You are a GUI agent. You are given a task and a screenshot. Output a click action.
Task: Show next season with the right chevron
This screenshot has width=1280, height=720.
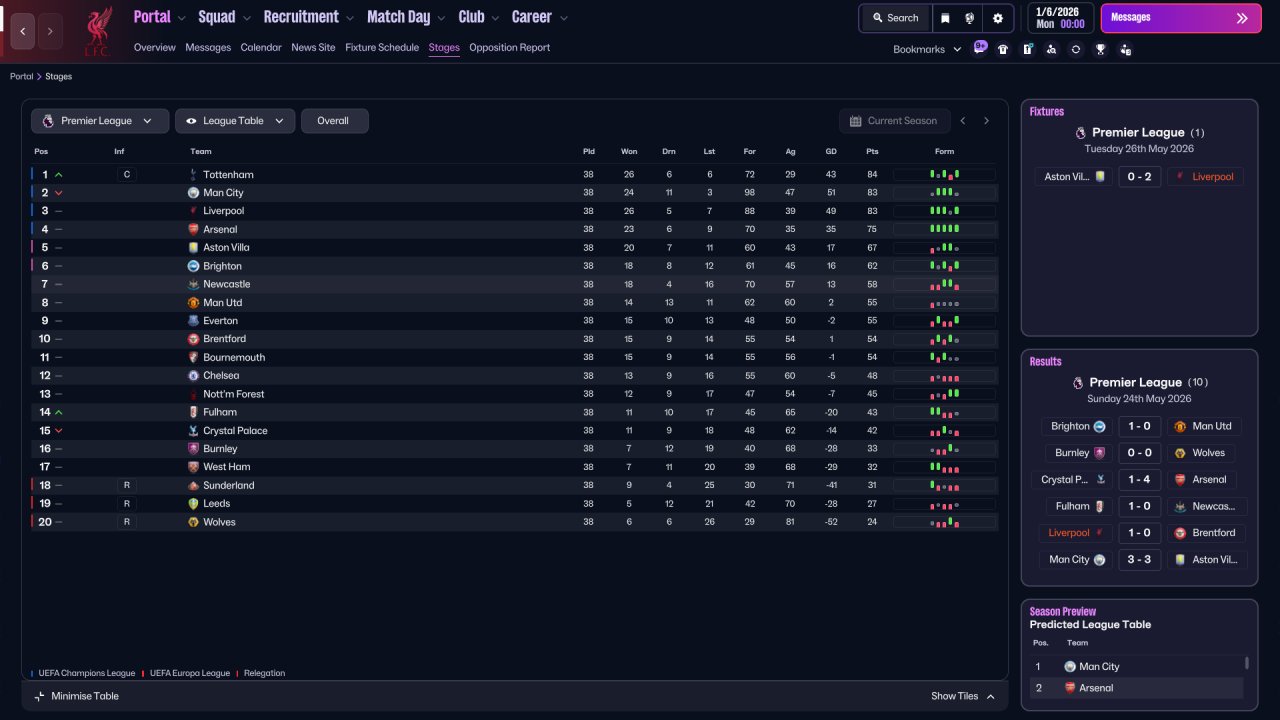tap(986, 121)
